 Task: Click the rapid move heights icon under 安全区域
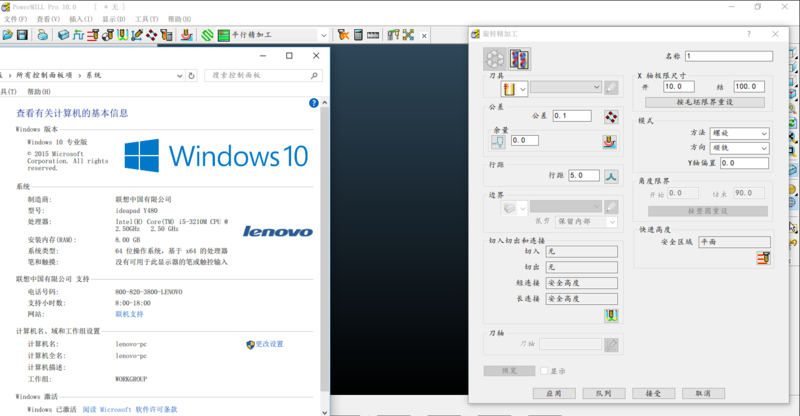[764, 258]
